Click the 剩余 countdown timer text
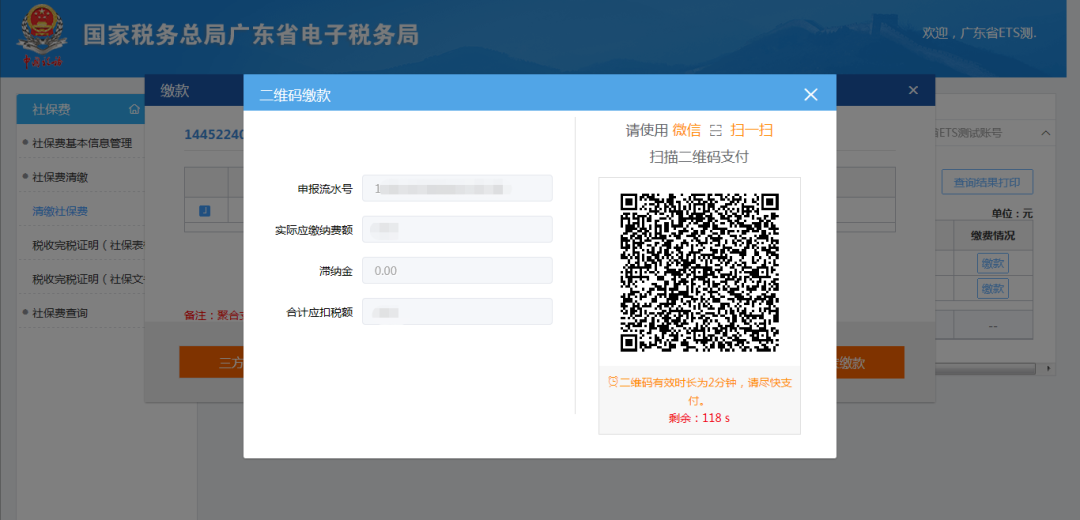Viewport: 1080px width, 520px height. pos(699,417)
